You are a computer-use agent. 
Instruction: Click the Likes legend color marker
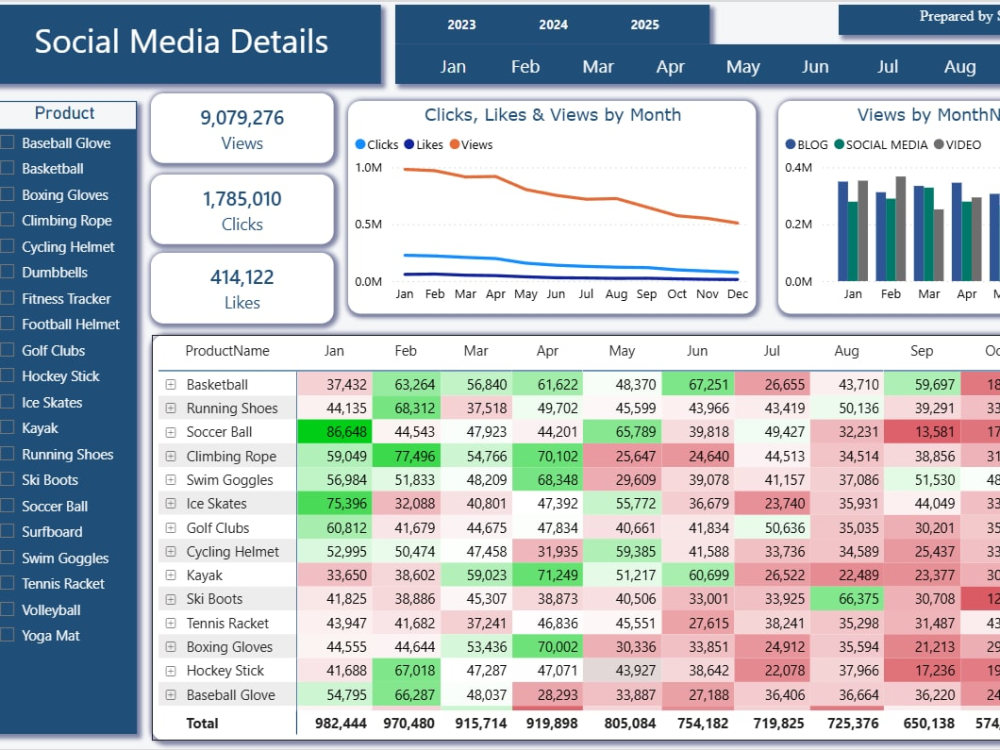pyautogui.click(x=409, y=144)
